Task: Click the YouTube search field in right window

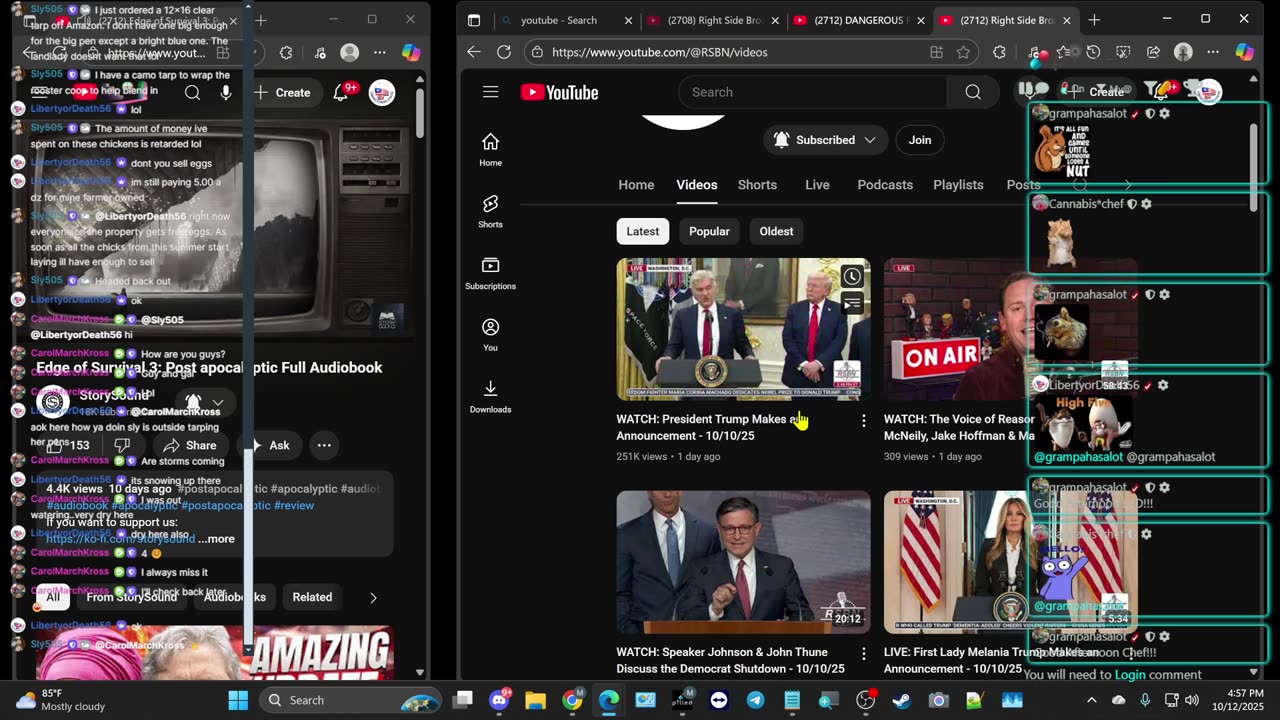Action: click(x=812, y=92)
